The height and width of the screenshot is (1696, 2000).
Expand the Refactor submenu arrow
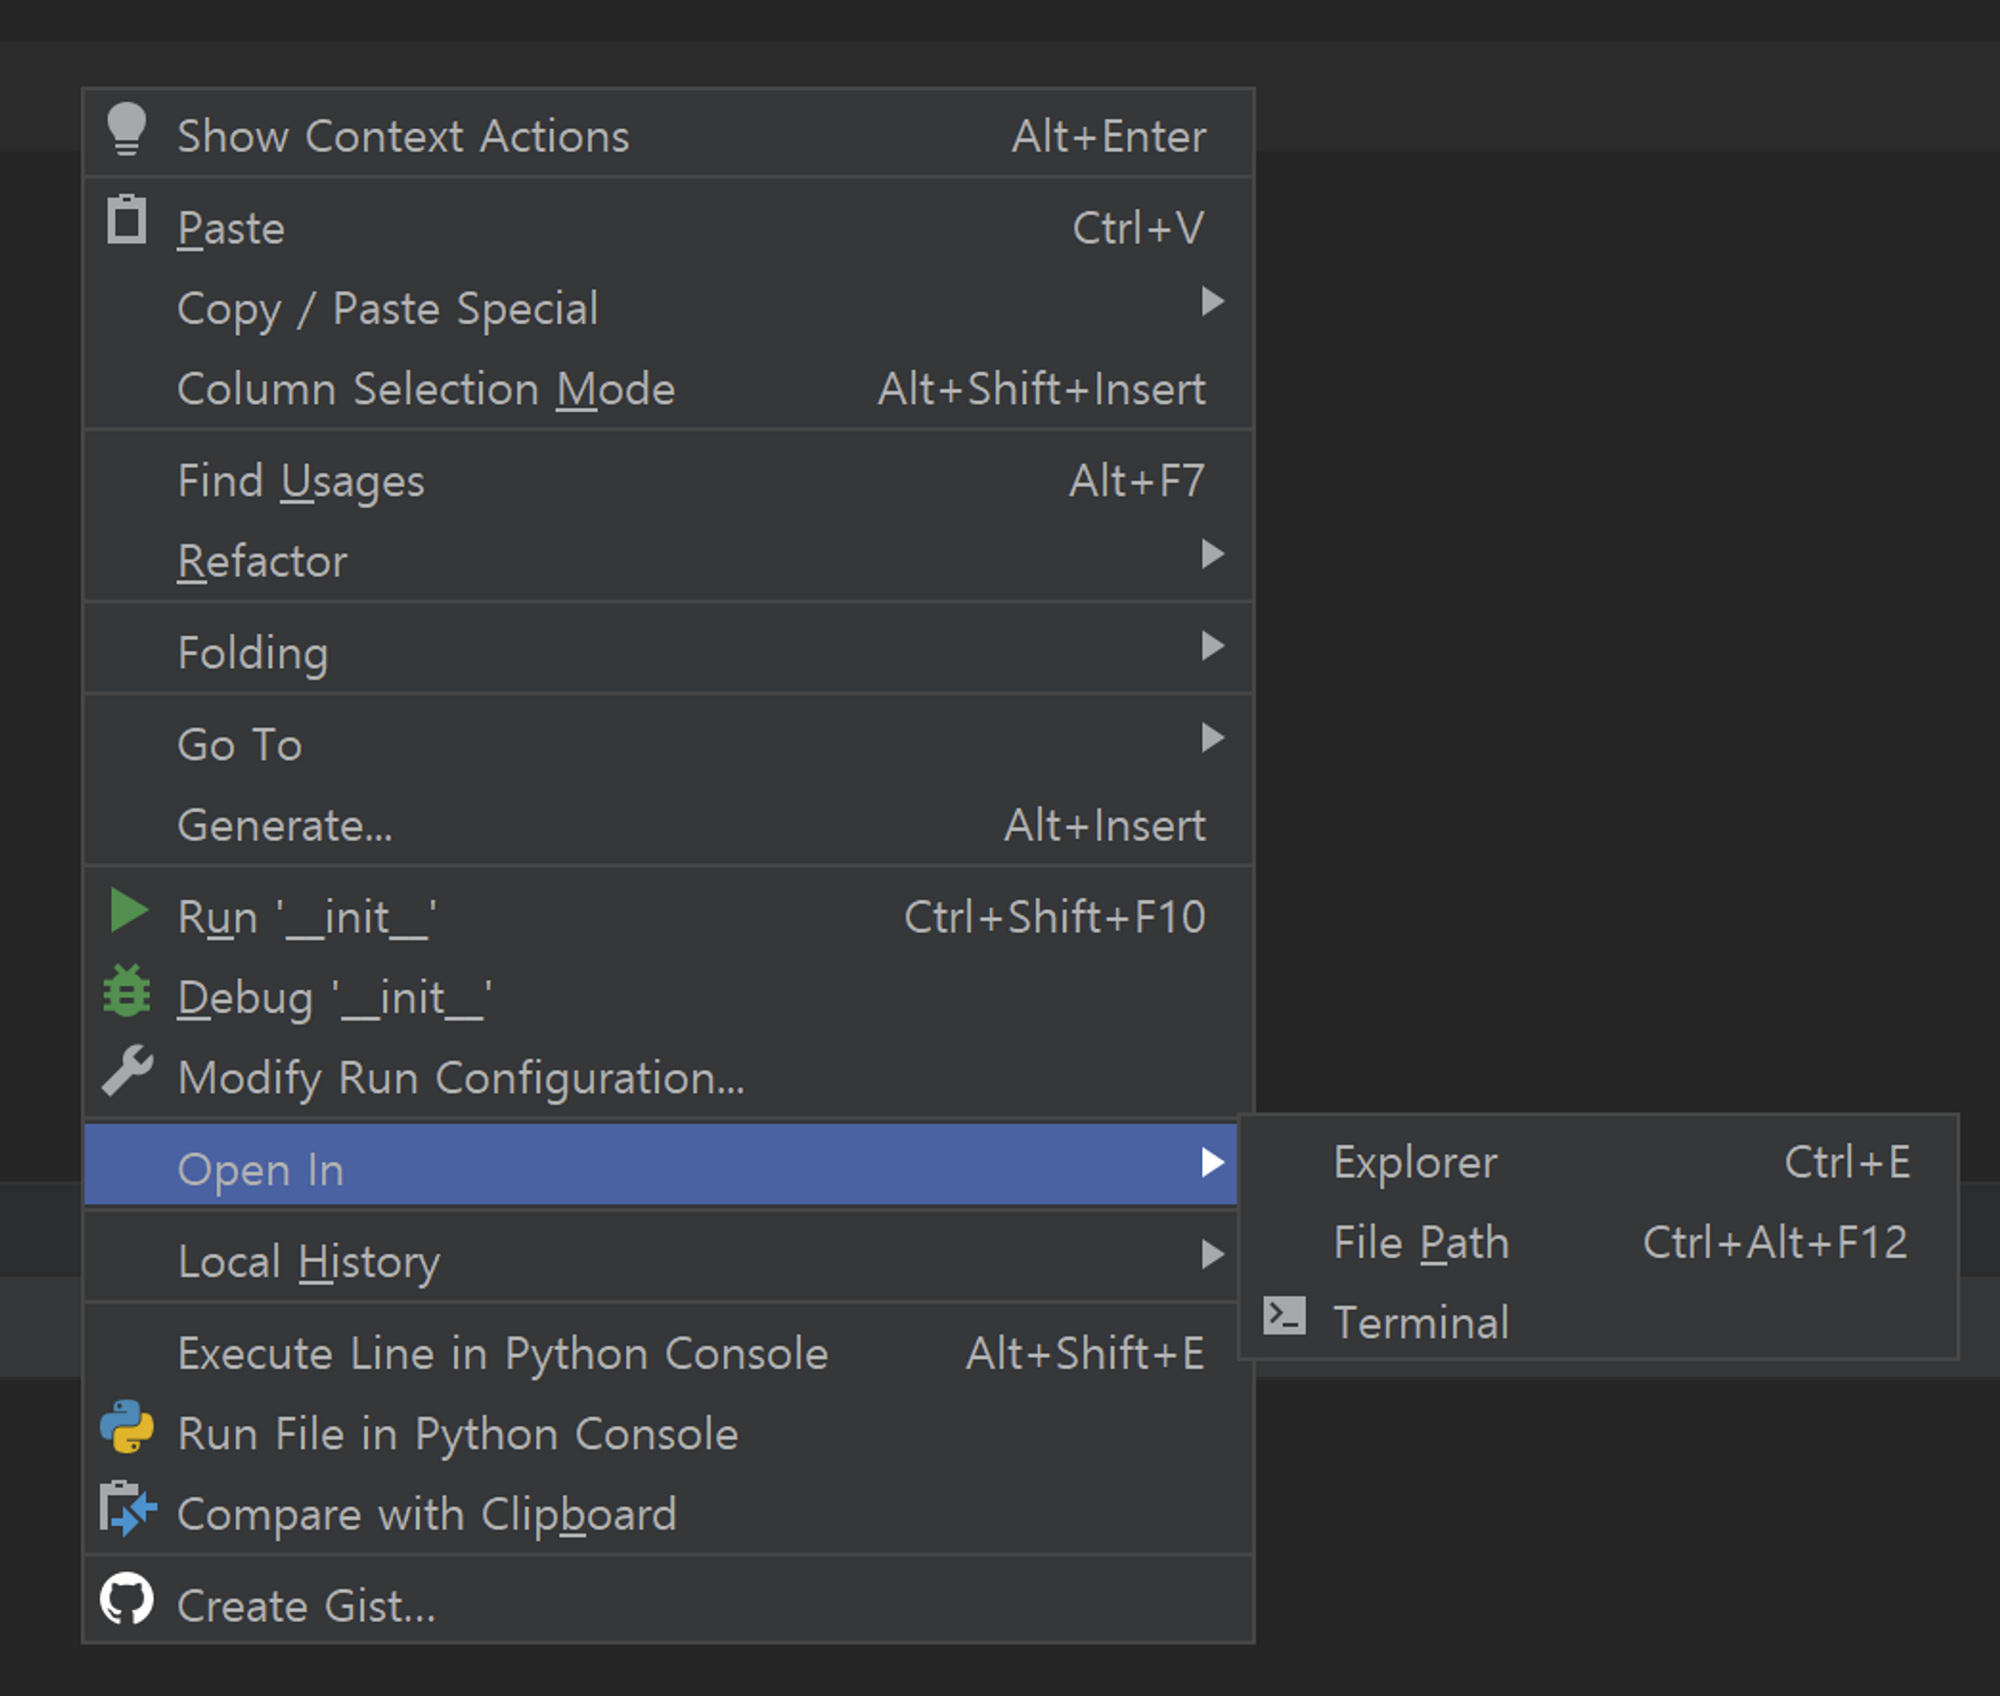point(1212,555)
